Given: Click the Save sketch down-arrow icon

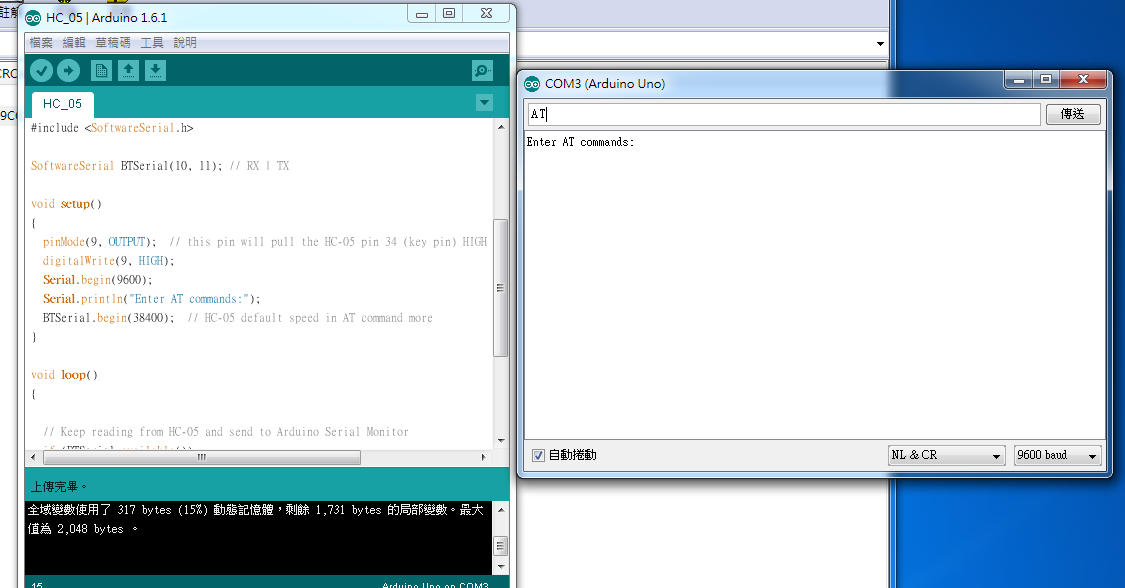Looking at the screenshot, I should tap(155, 70).
